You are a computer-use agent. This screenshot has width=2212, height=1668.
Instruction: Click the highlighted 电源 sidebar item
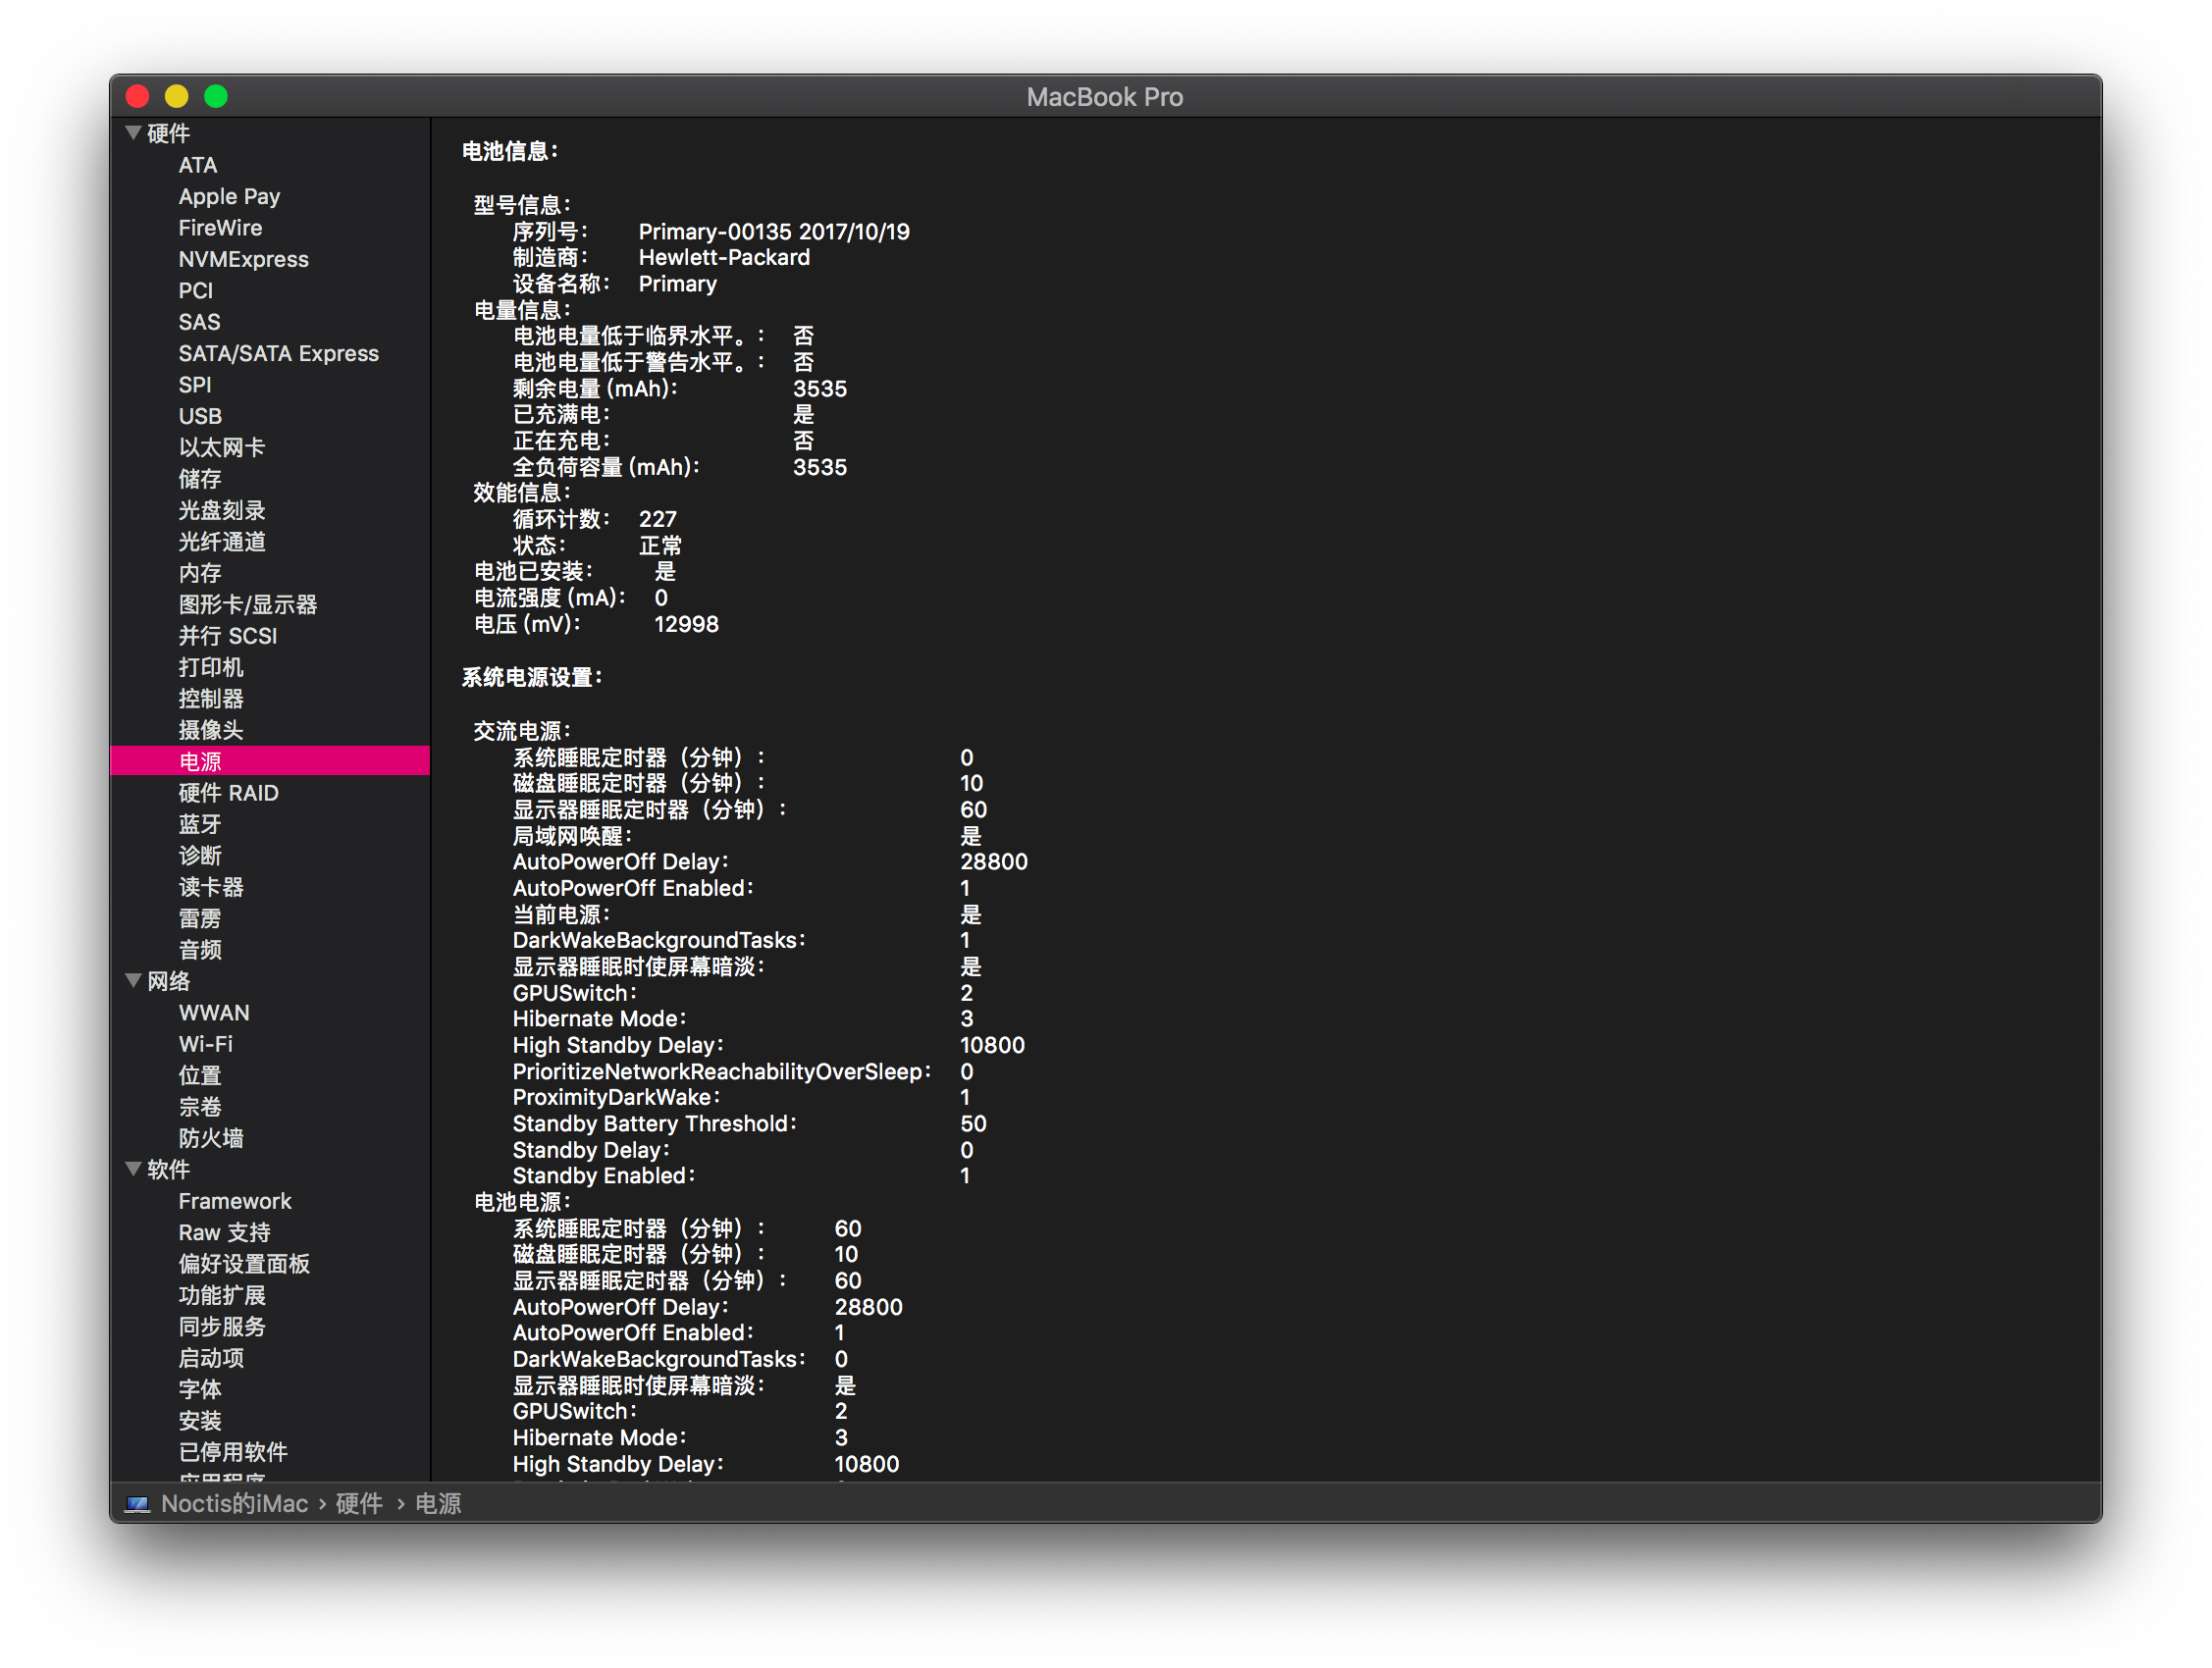pyautogui.click(x=200, y=761)
